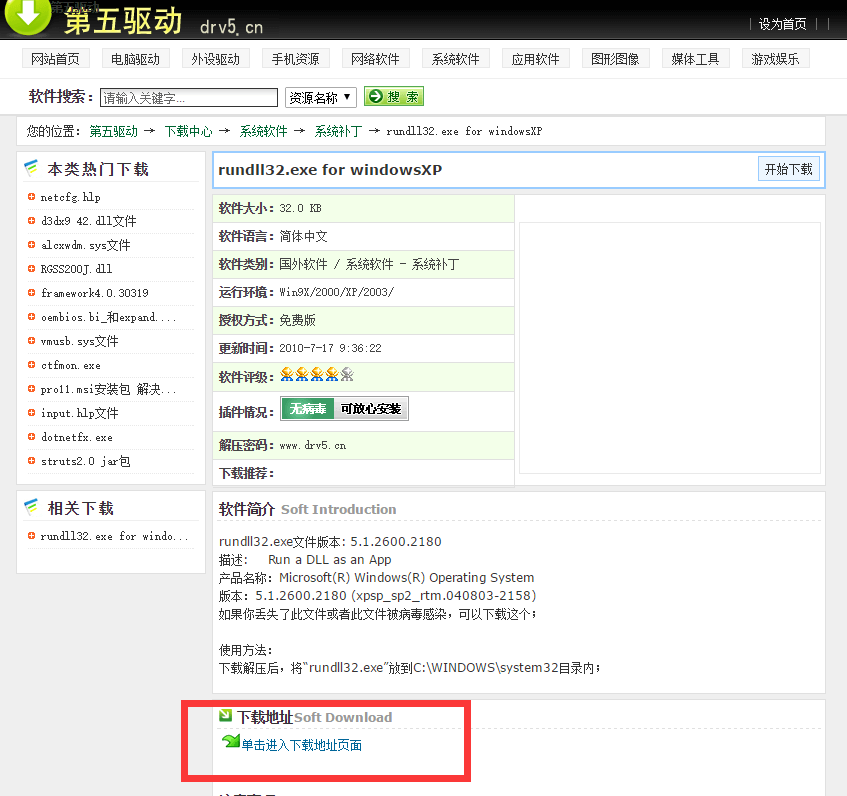Click the 软件大小 32.0 KB row
847x796 pixels.
click(x=364, y=208)
